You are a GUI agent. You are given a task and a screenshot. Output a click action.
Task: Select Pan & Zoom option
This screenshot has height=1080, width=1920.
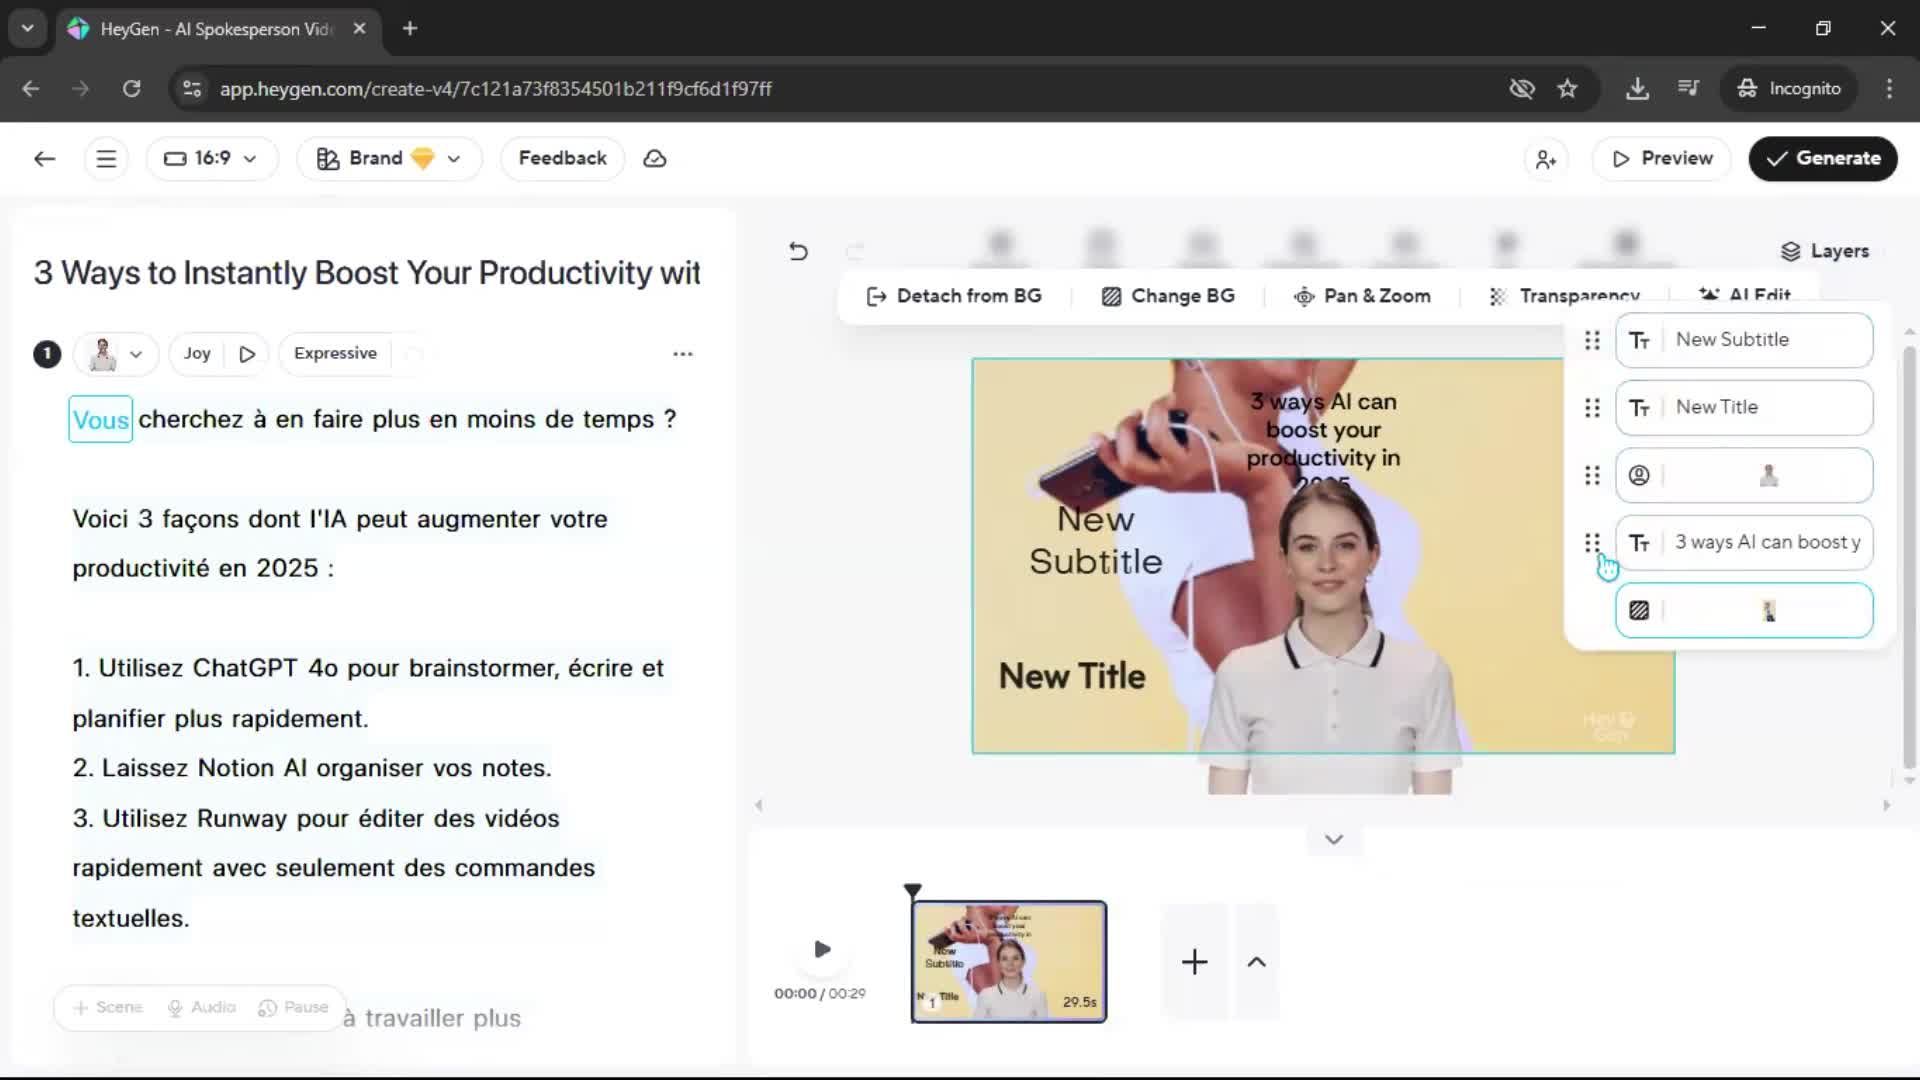pos(1362,296)
